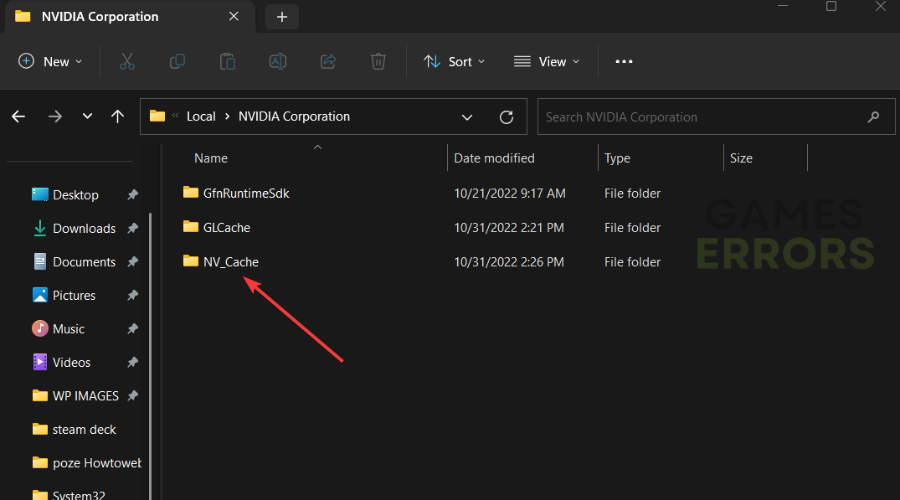This screenshot has height=500, width=900.
Task: Navigate back to previous folder
Action: tap(18, 117)
